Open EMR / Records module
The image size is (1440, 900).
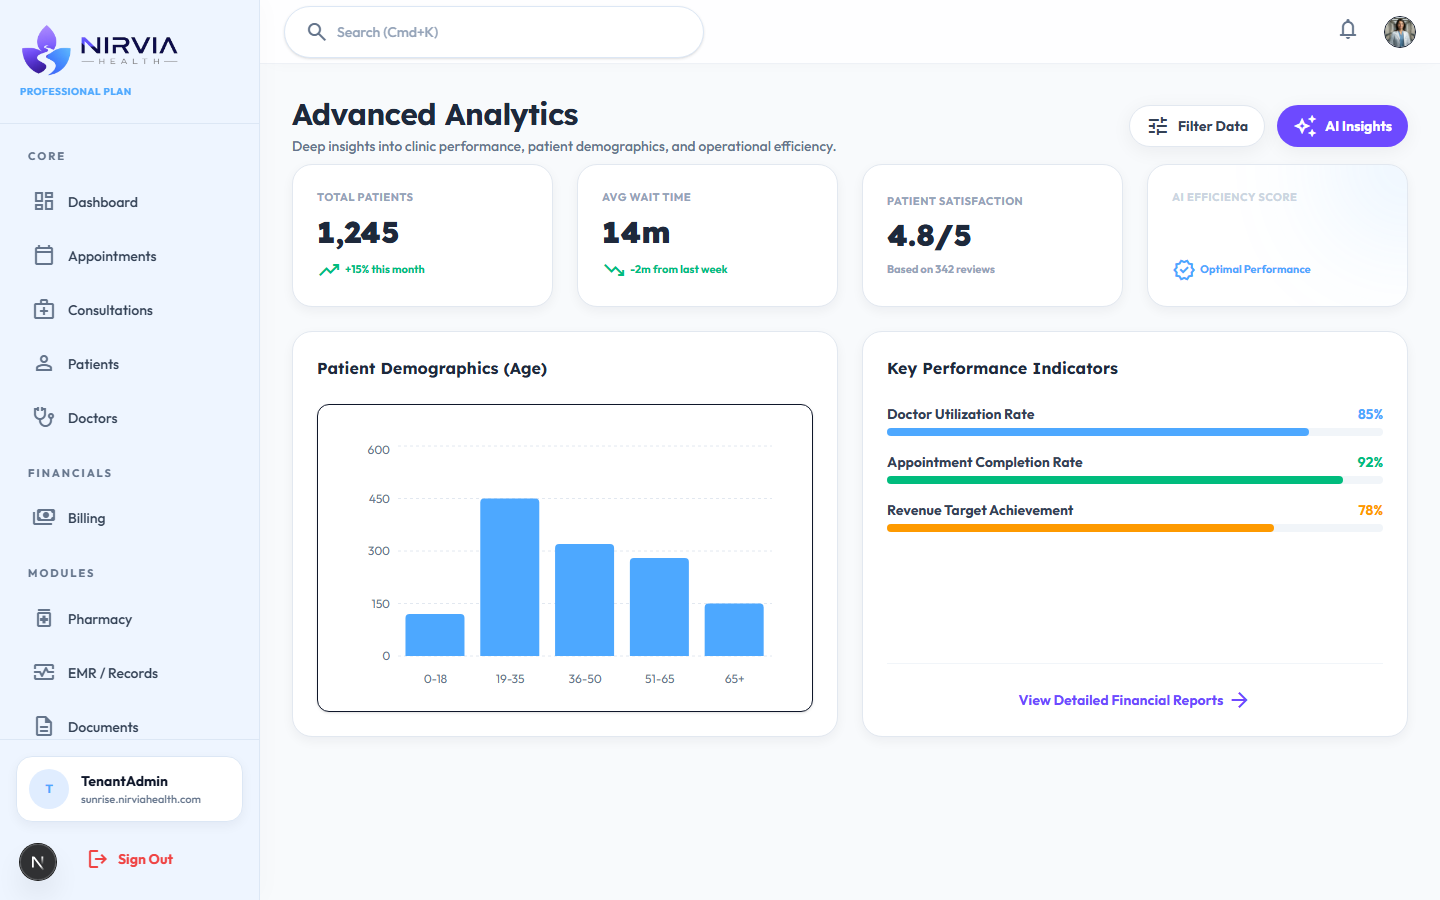click(130, 673)
